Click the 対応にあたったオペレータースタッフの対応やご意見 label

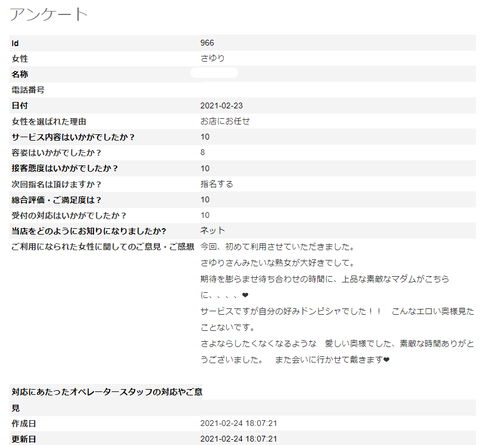(107, 399)
